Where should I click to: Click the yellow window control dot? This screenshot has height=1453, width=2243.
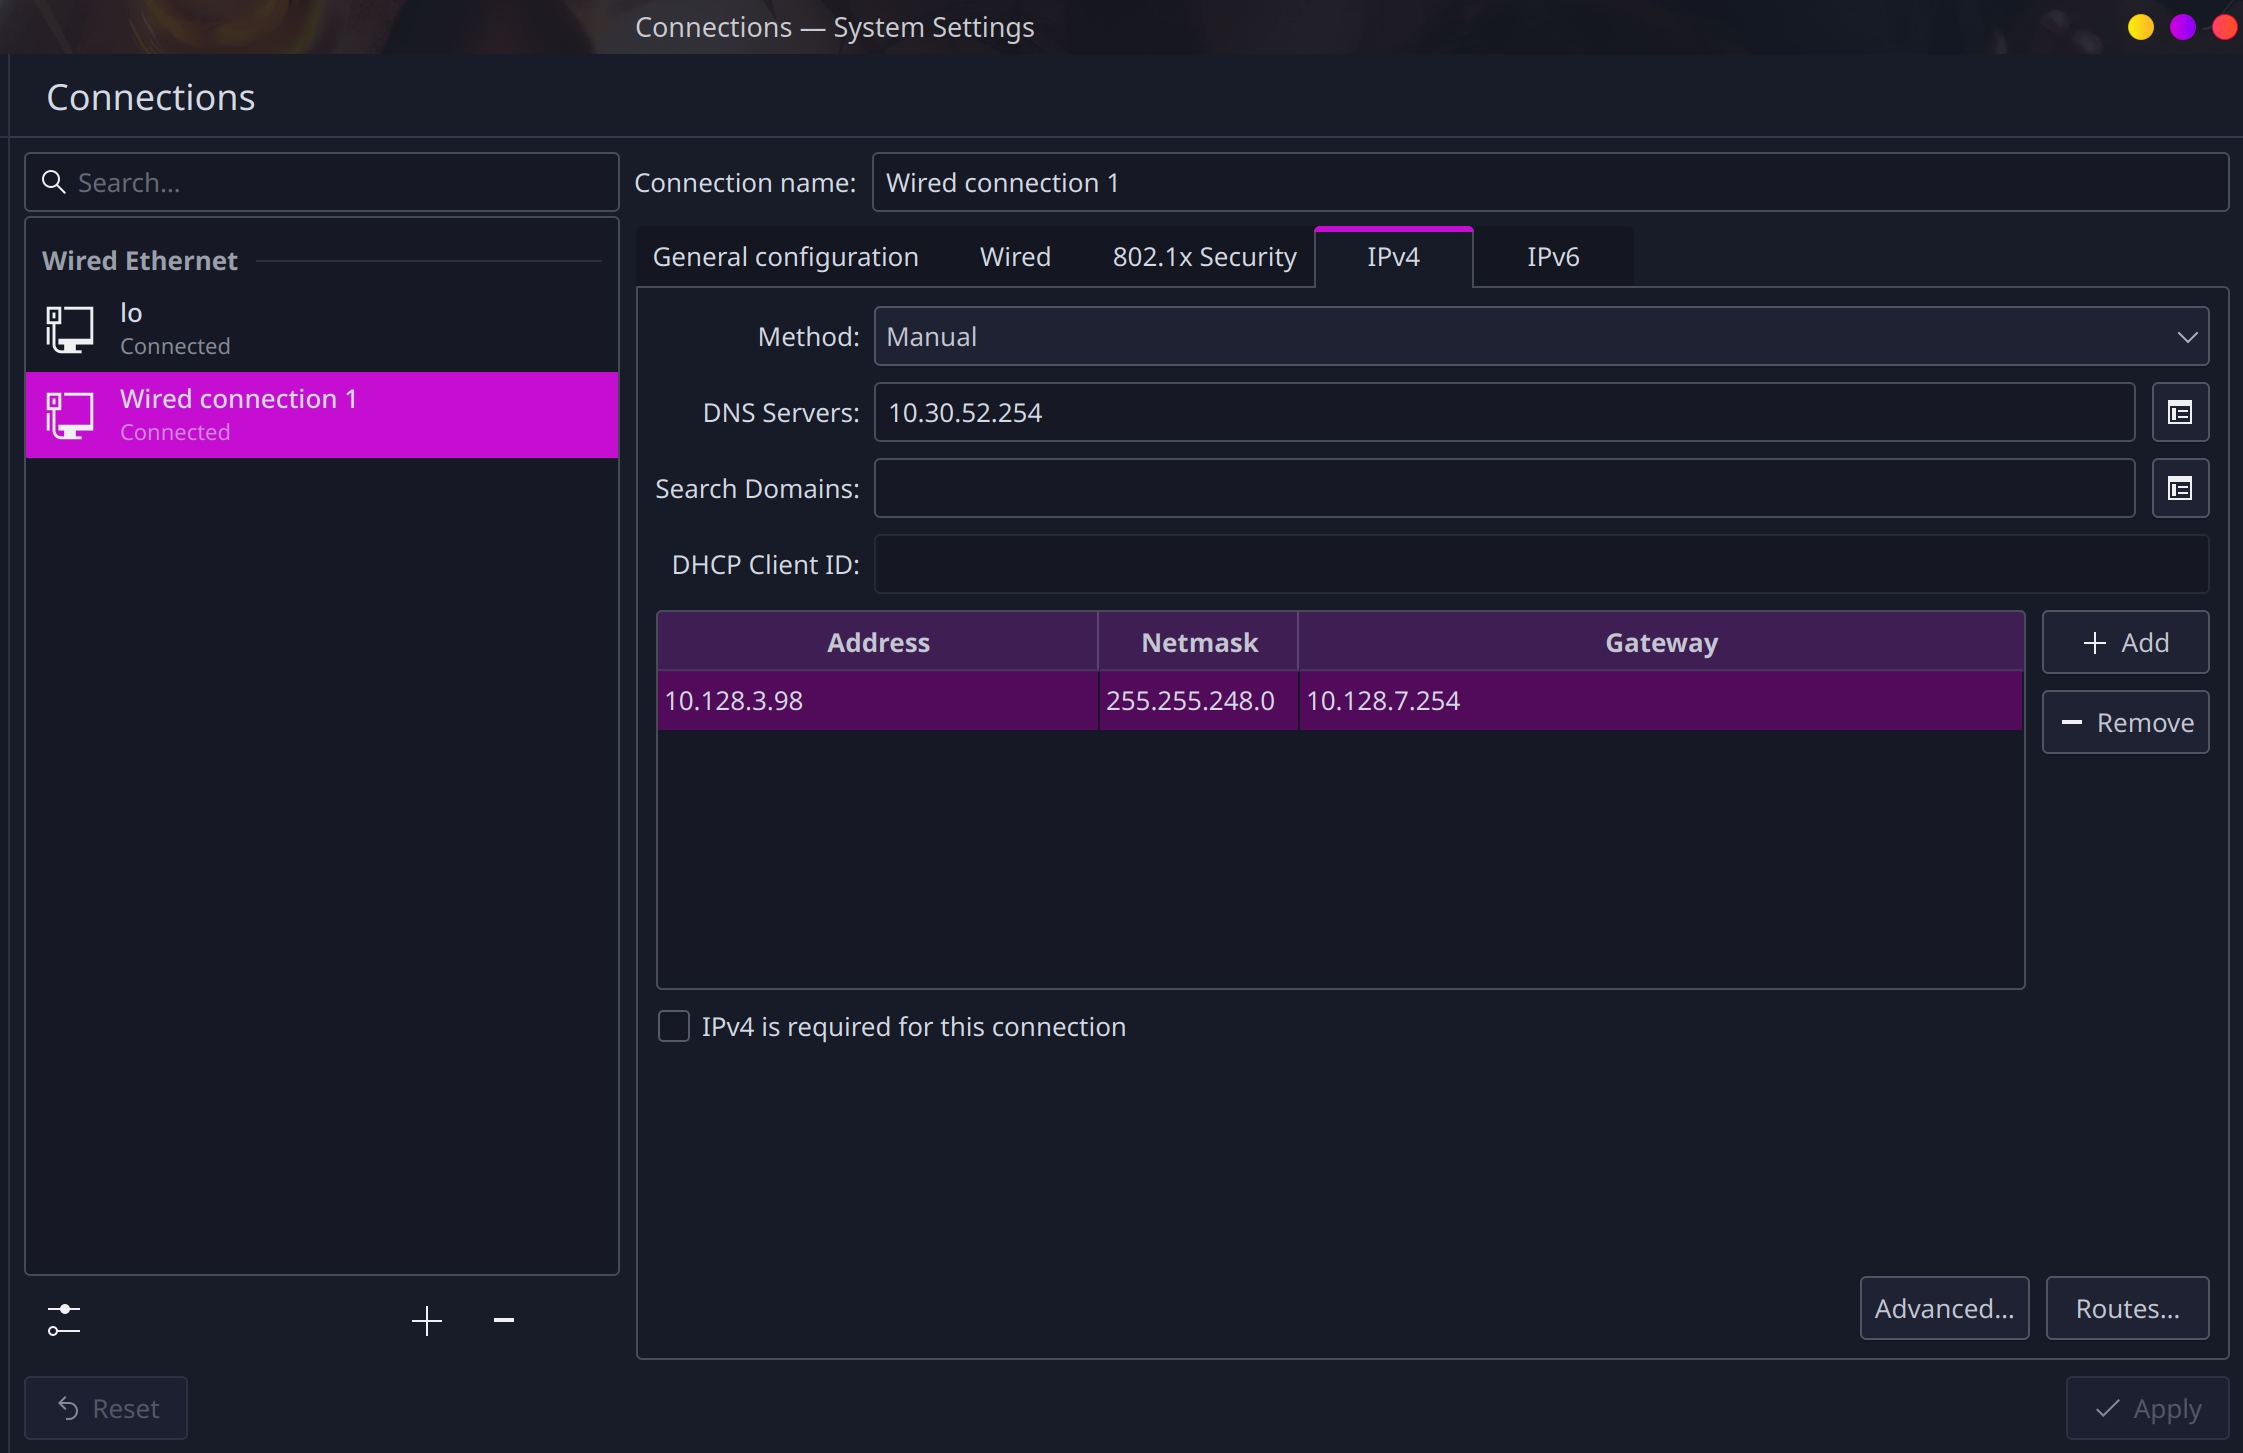point(2140,27)
